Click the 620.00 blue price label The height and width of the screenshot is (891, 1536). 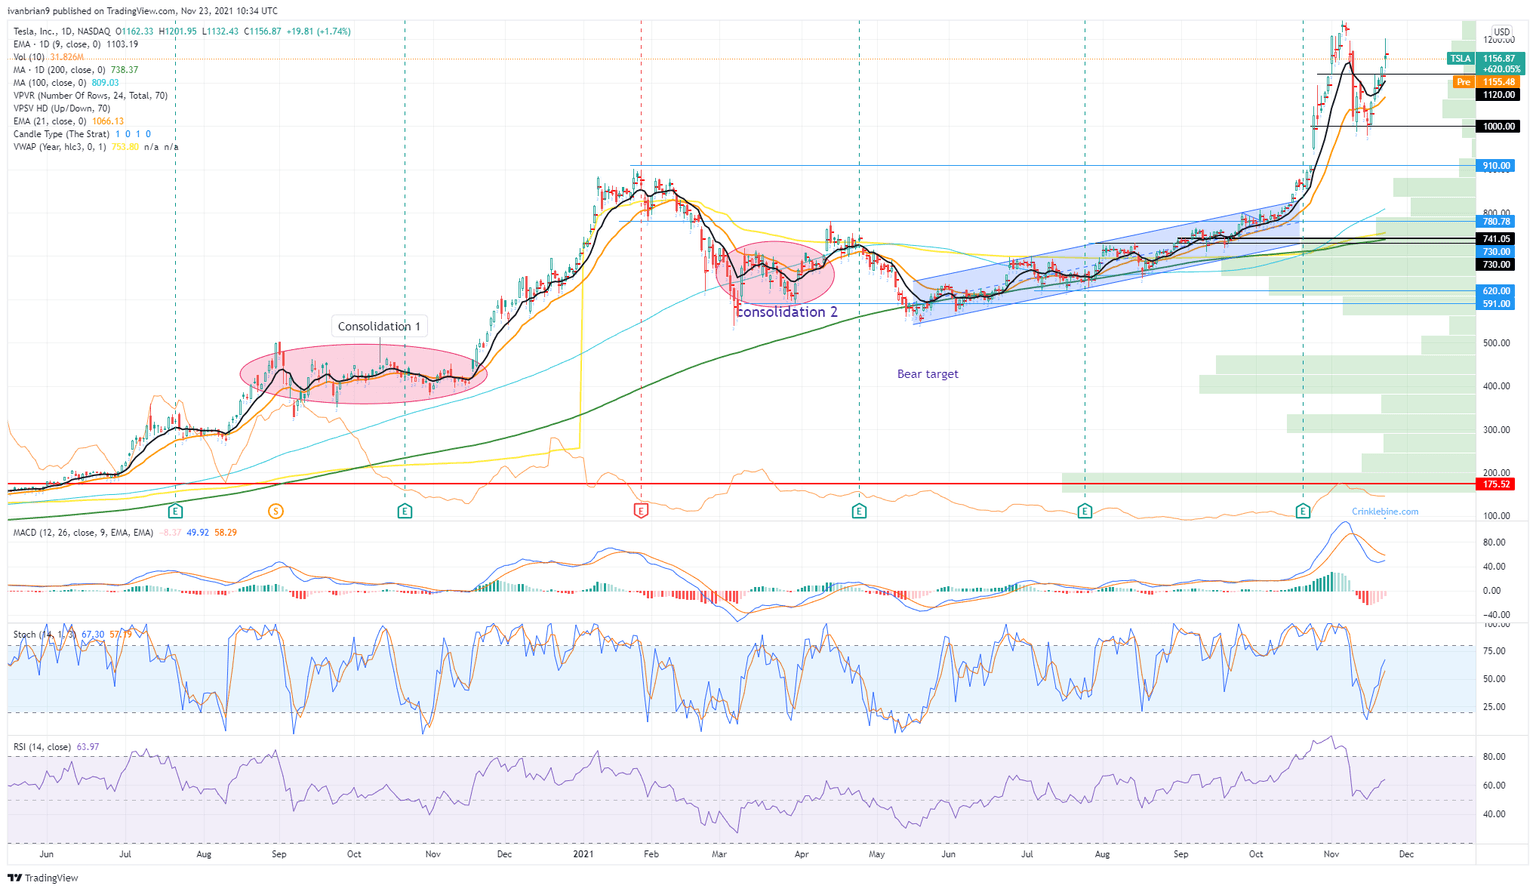pos(1497,291)
